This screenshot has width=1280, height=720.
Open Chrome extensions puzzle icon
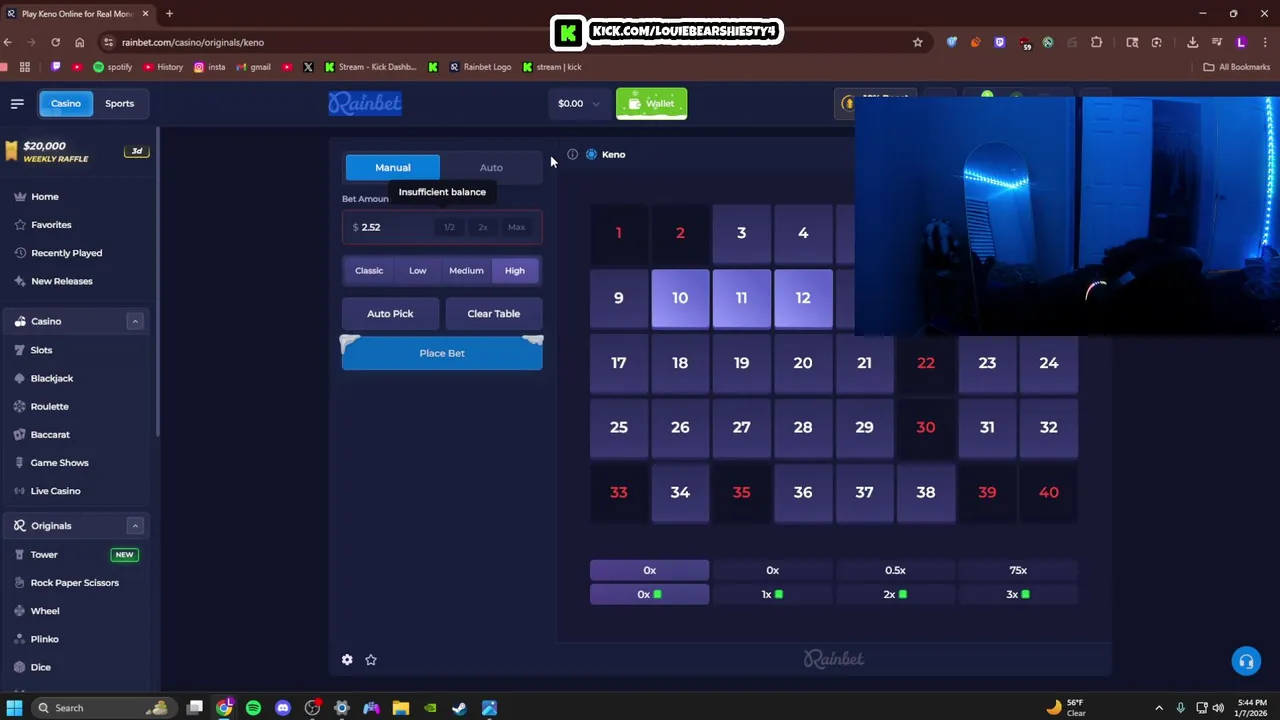point(1096,42)
